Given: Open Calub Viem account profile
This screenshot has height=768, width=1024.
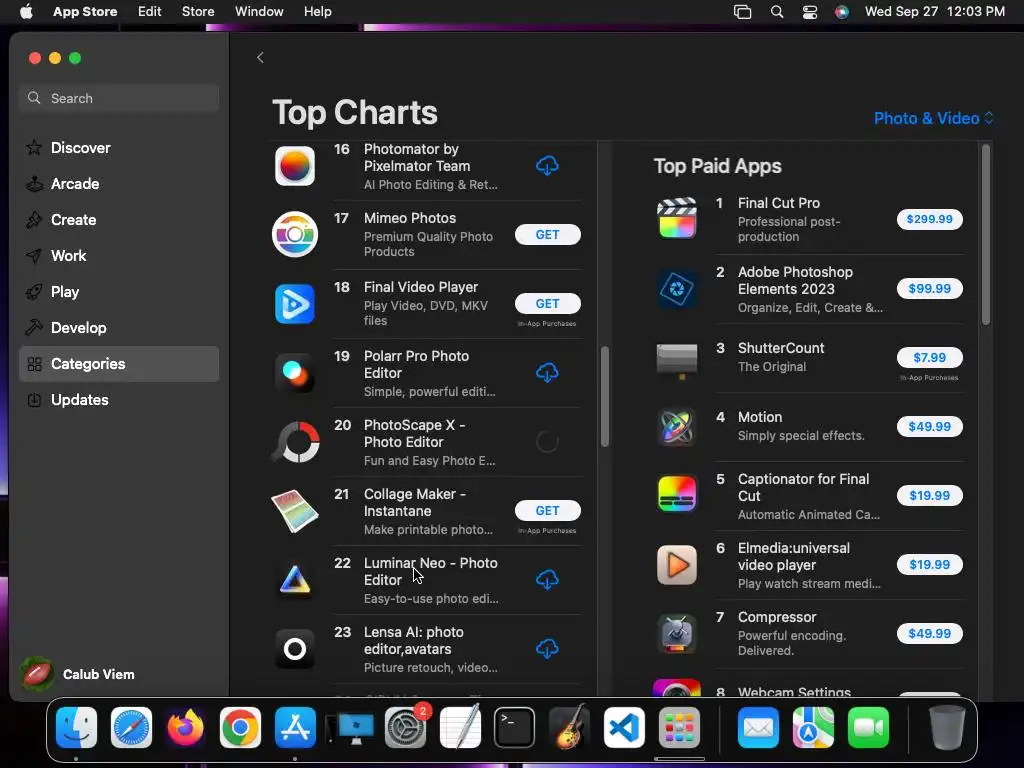Looking at the screenshot, I should point(78,674).
